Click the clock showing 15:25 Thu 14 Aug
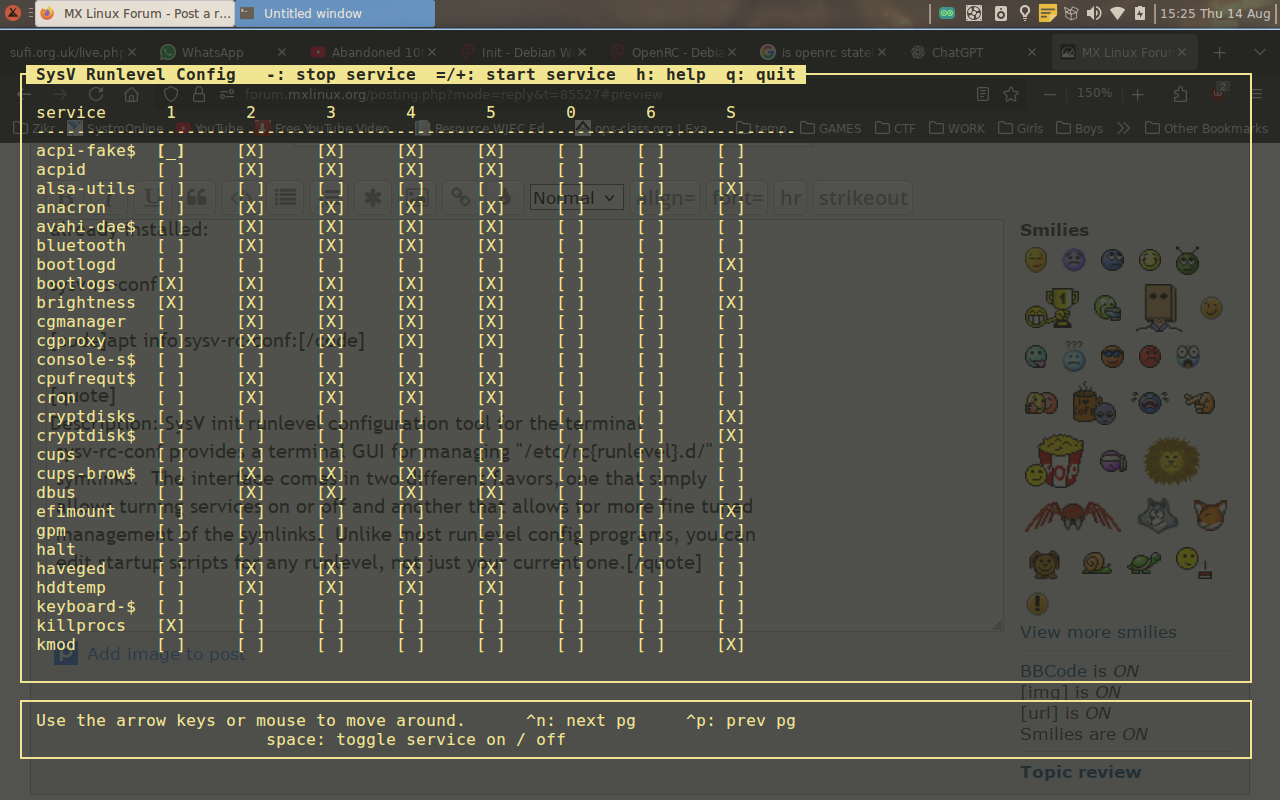 [1214, 13]
